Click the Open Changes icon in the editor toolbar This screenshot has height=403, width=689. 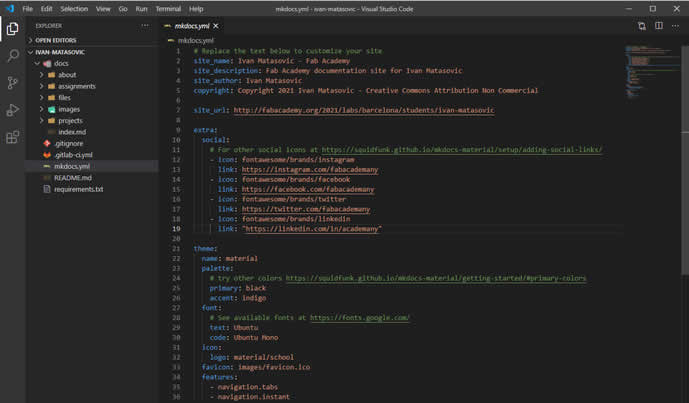[642, 26]
